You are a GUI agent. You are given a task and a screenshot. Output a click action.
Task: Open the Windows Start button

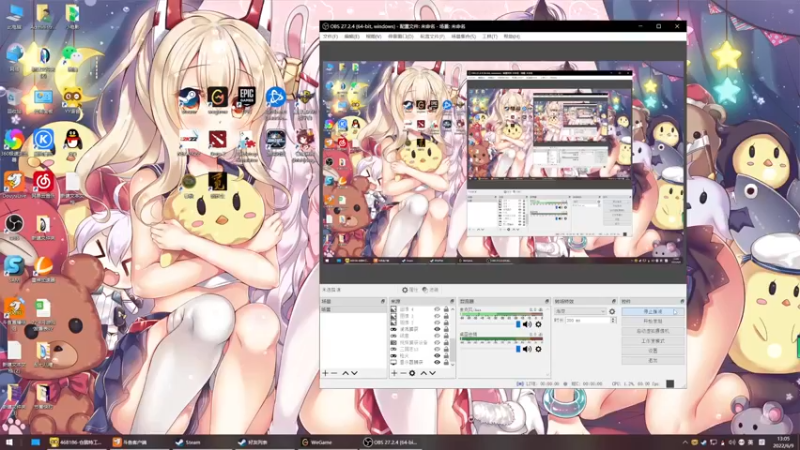tap(9, 442)
